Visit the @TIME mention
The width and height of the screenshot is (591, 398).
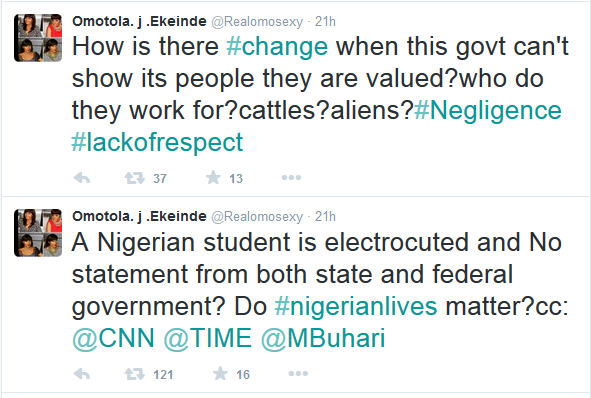(x=208, y=338)
